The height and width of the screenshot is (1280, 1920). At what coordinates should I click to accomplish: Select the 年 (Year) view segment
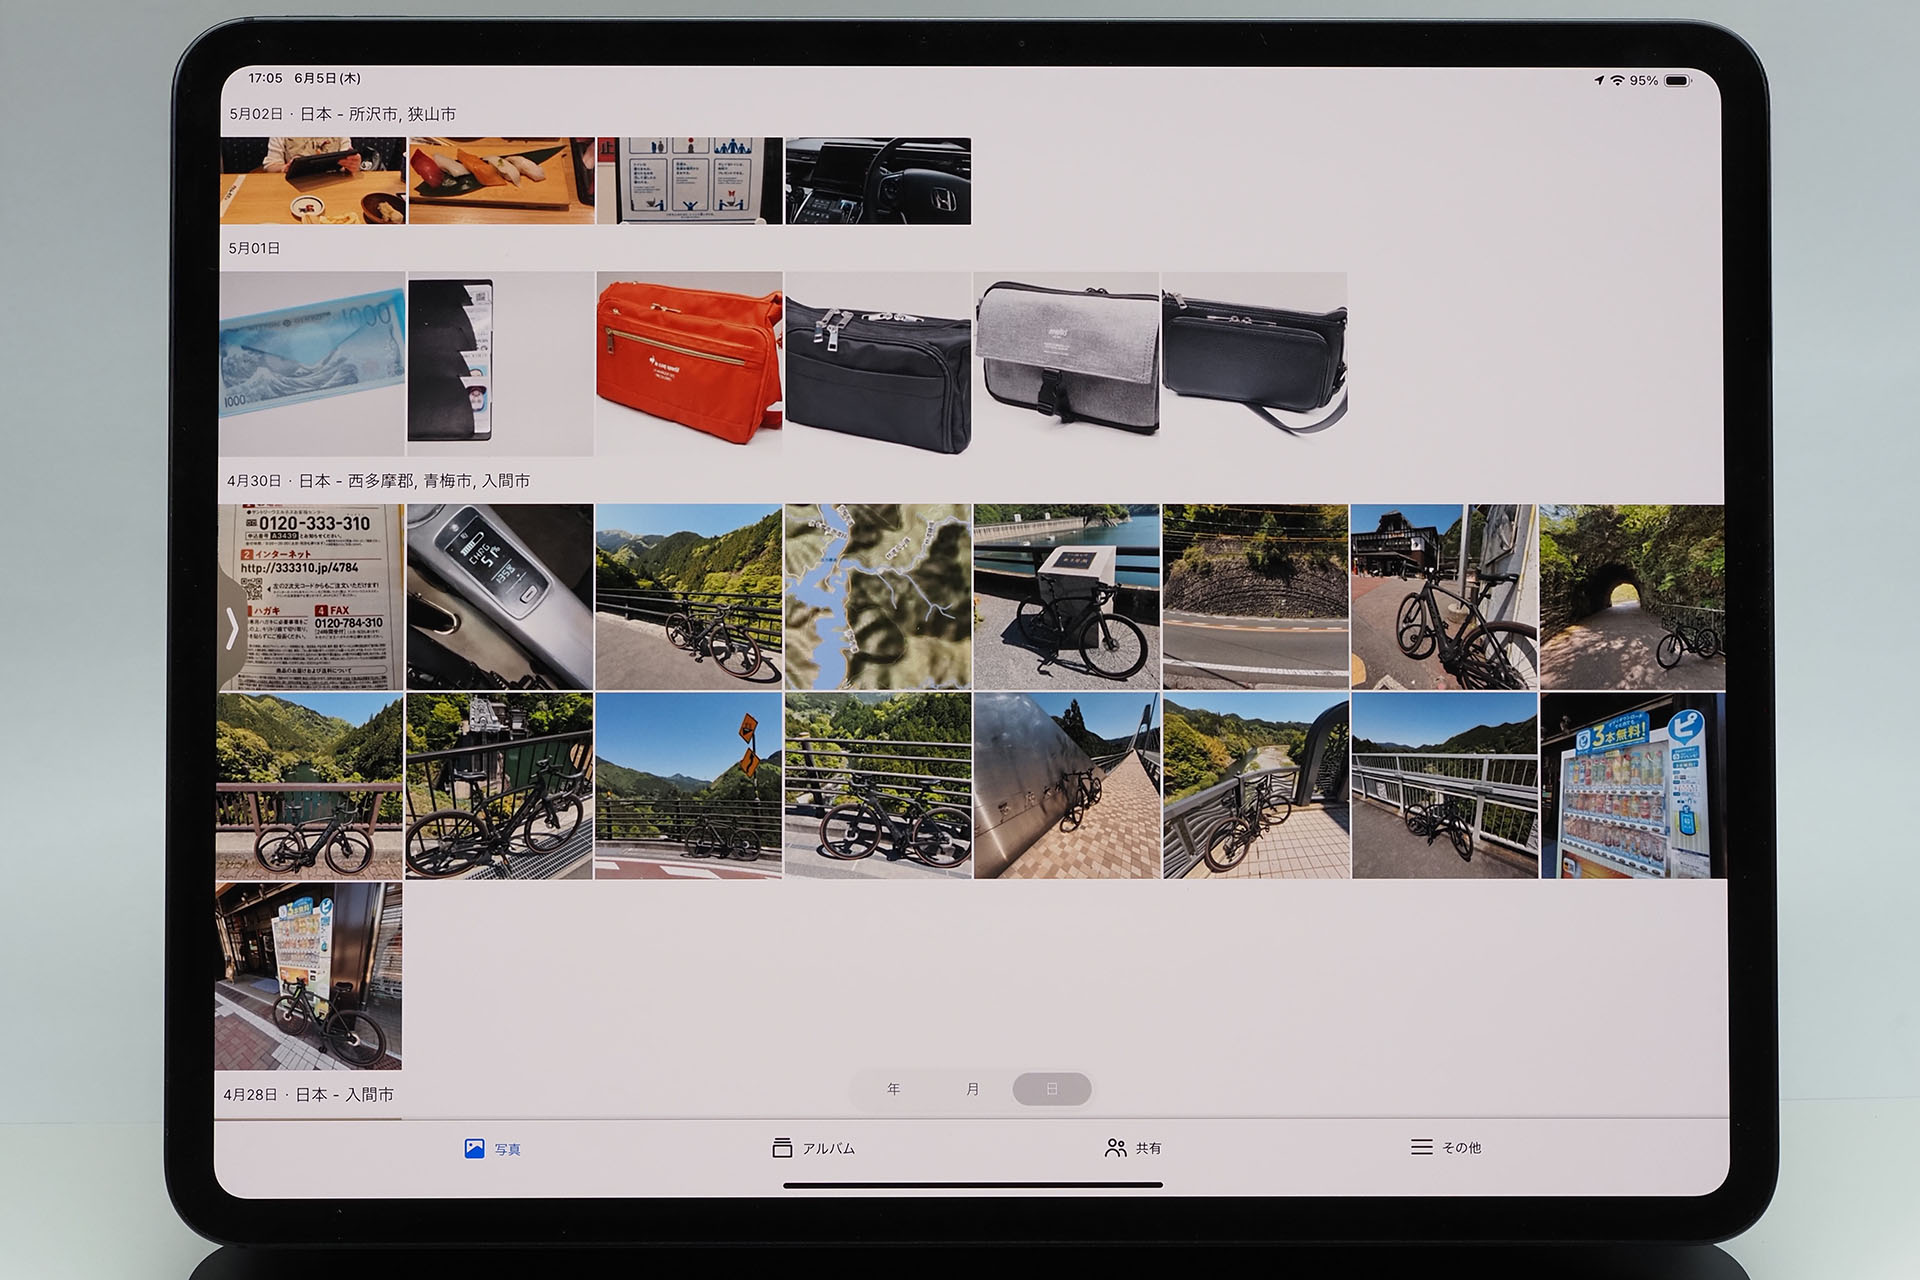(x=893, y=1089)
